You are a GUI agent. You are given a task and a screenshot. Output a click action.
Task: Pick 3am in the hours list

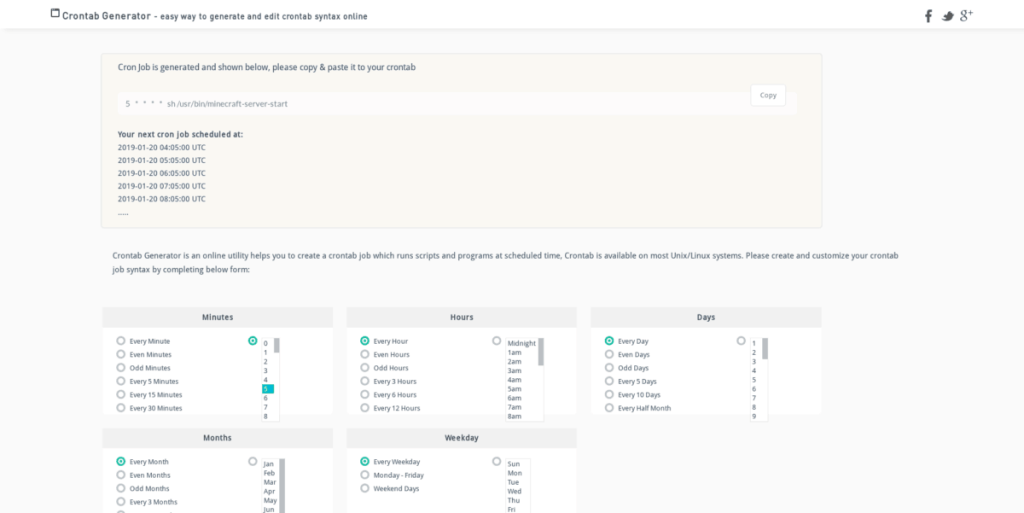pos(514,371)
